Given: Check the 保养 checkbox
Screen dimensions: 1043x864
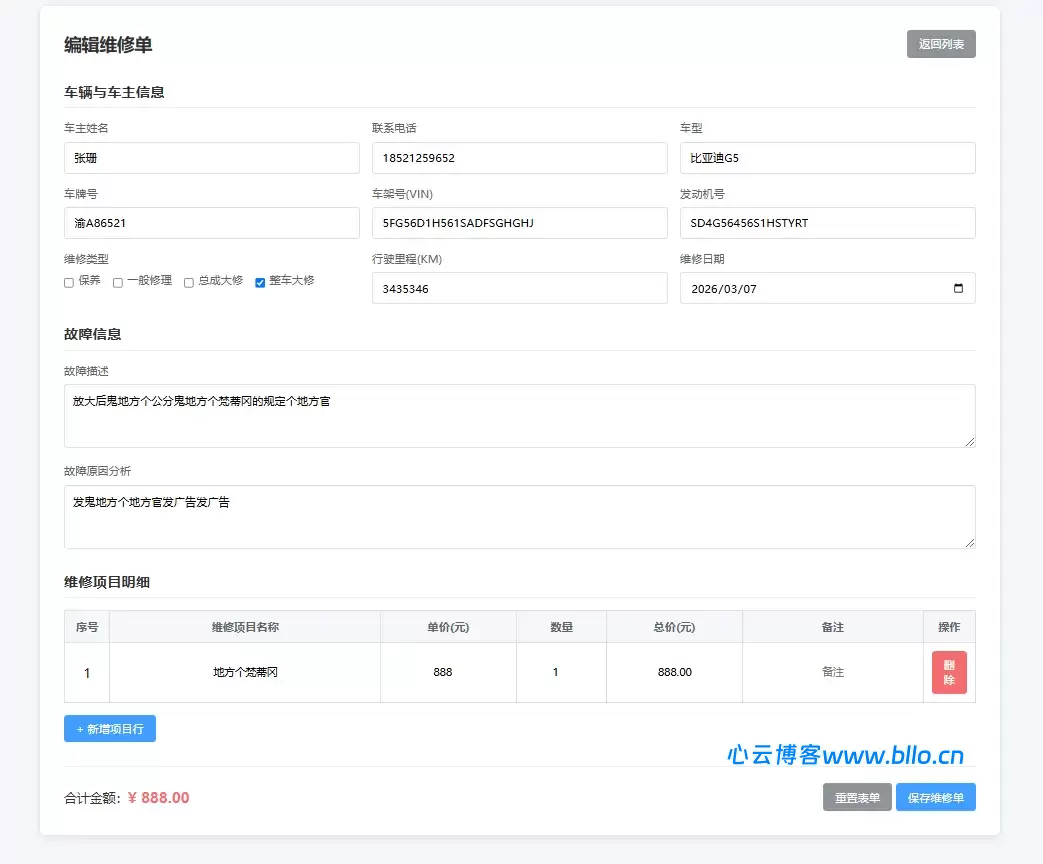Looking at the screenshot, I should (69, 283).
